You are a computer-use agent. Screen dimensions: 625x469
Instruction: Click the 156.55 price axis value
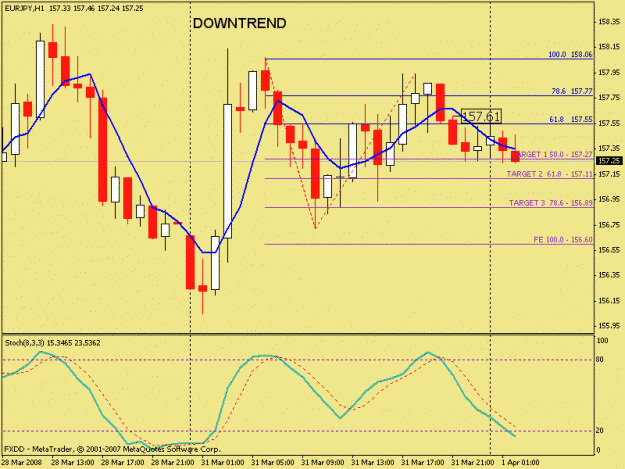pos(609,250)
